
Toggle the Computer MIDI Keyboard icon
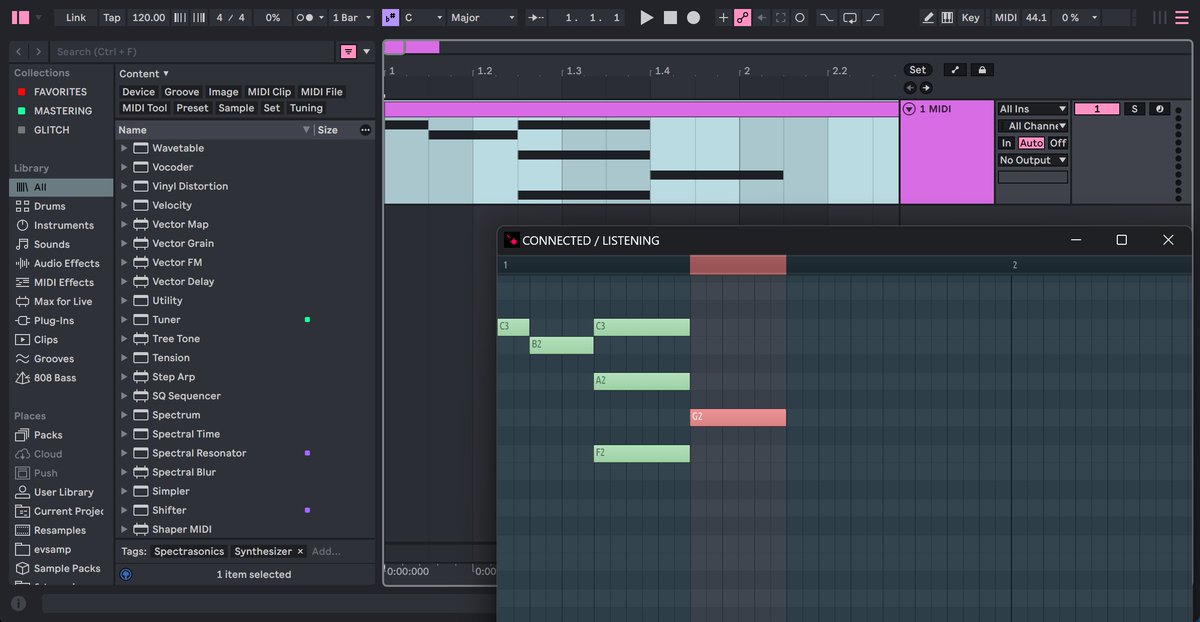tap(946, 18)
